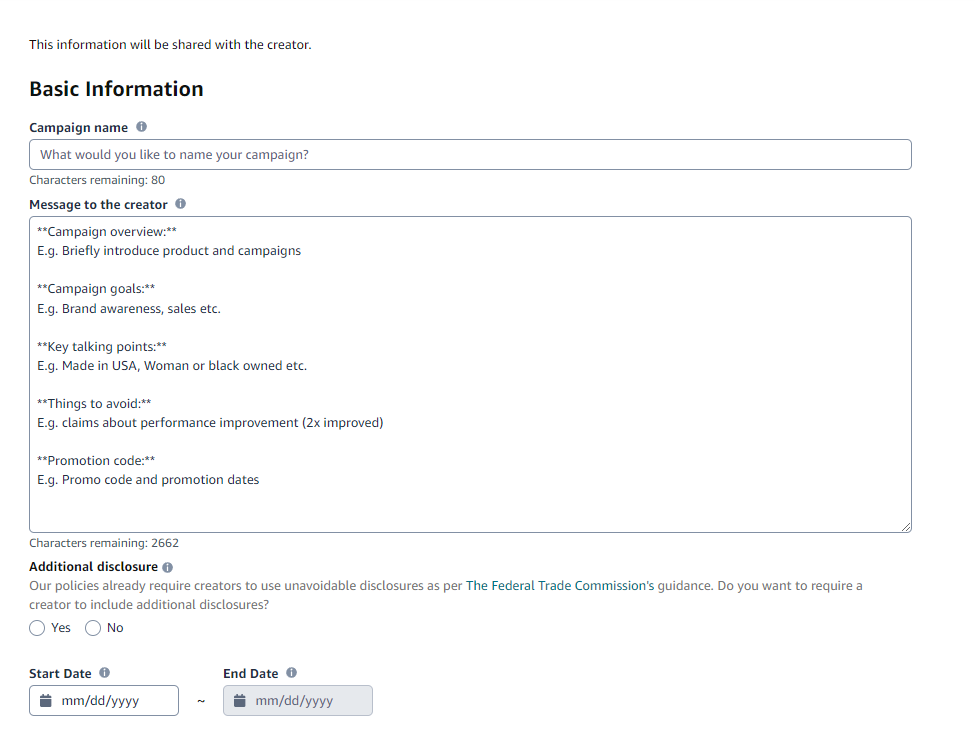Click the info icon beside Message to the creator
The height and width of the screenshot is (735, 975).
(x=181, y=204)
